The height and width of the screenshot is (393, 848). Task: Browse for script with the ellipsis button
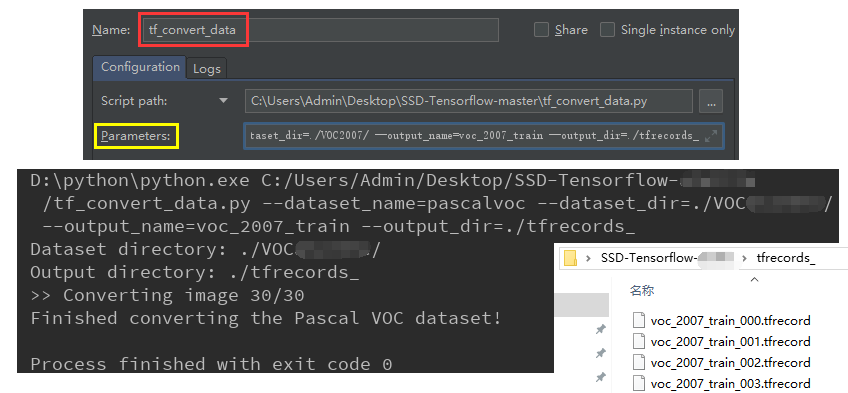tap(711, 101)
